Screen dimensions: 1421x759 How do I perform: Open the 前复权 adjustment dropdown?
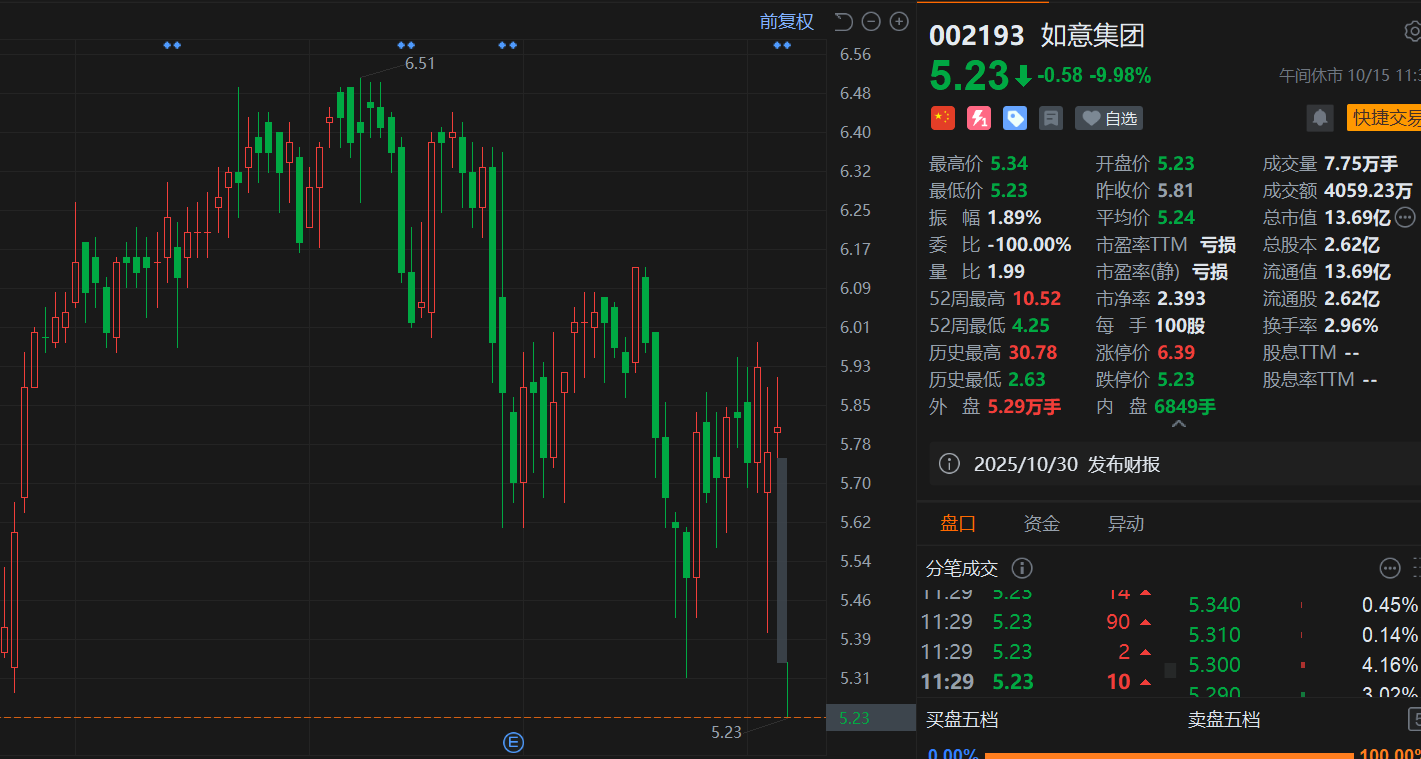coord(787,21)
